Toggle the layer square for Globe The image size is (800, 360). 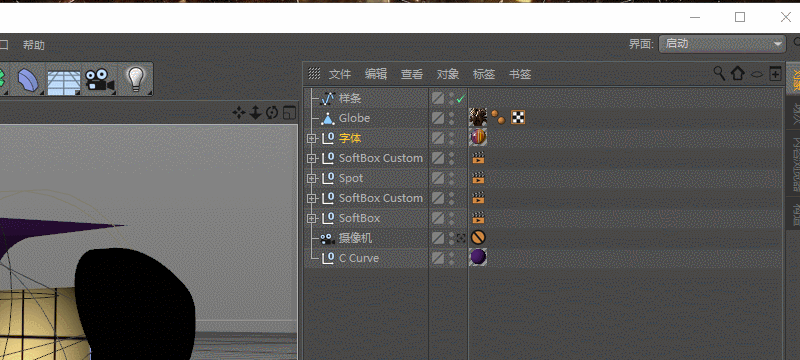[438, 118]
